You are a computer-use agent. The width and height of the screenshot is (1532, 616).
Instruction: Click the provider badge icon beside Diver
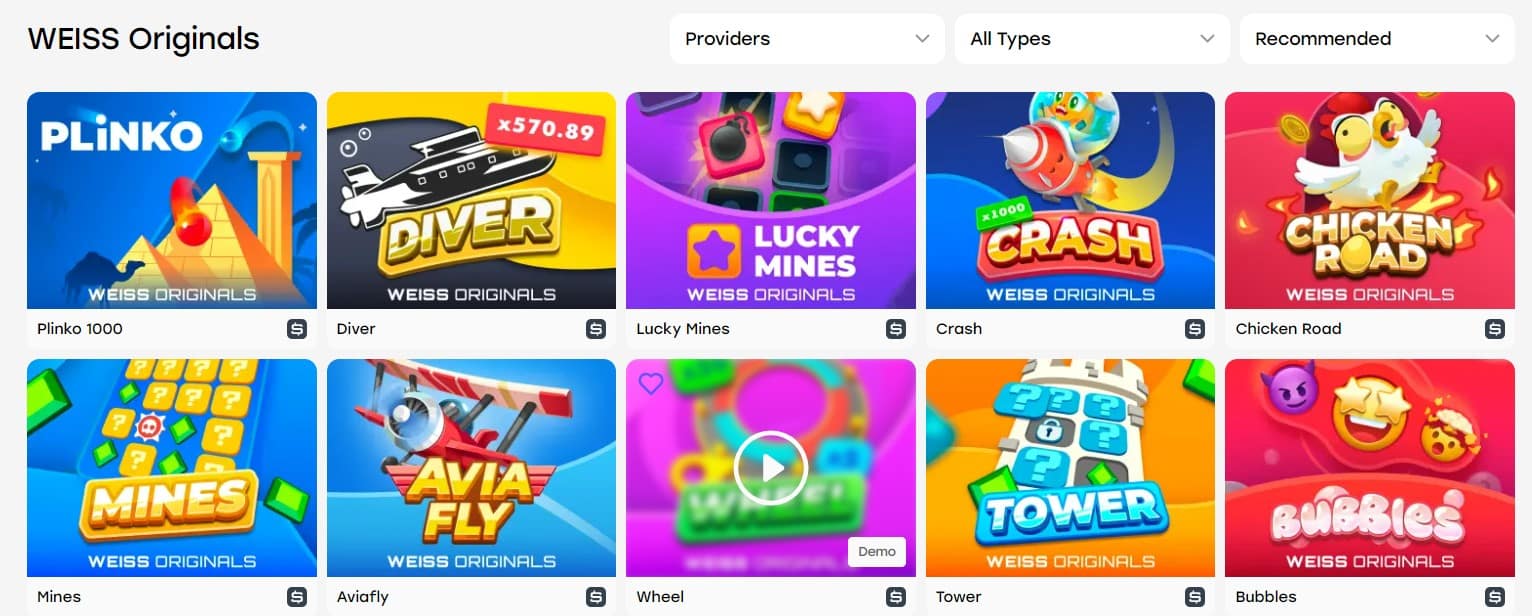[x=596, y=329]
